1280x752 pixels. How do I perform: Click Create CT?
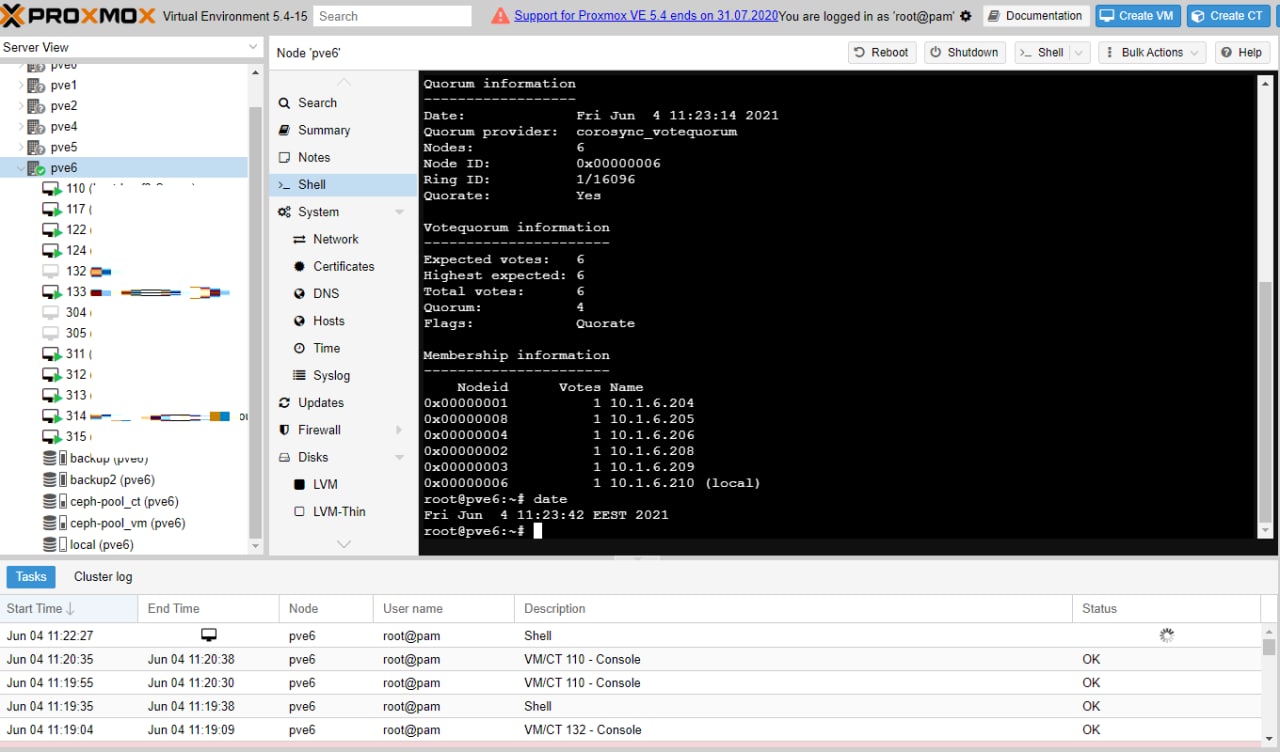pos(1229,16)
